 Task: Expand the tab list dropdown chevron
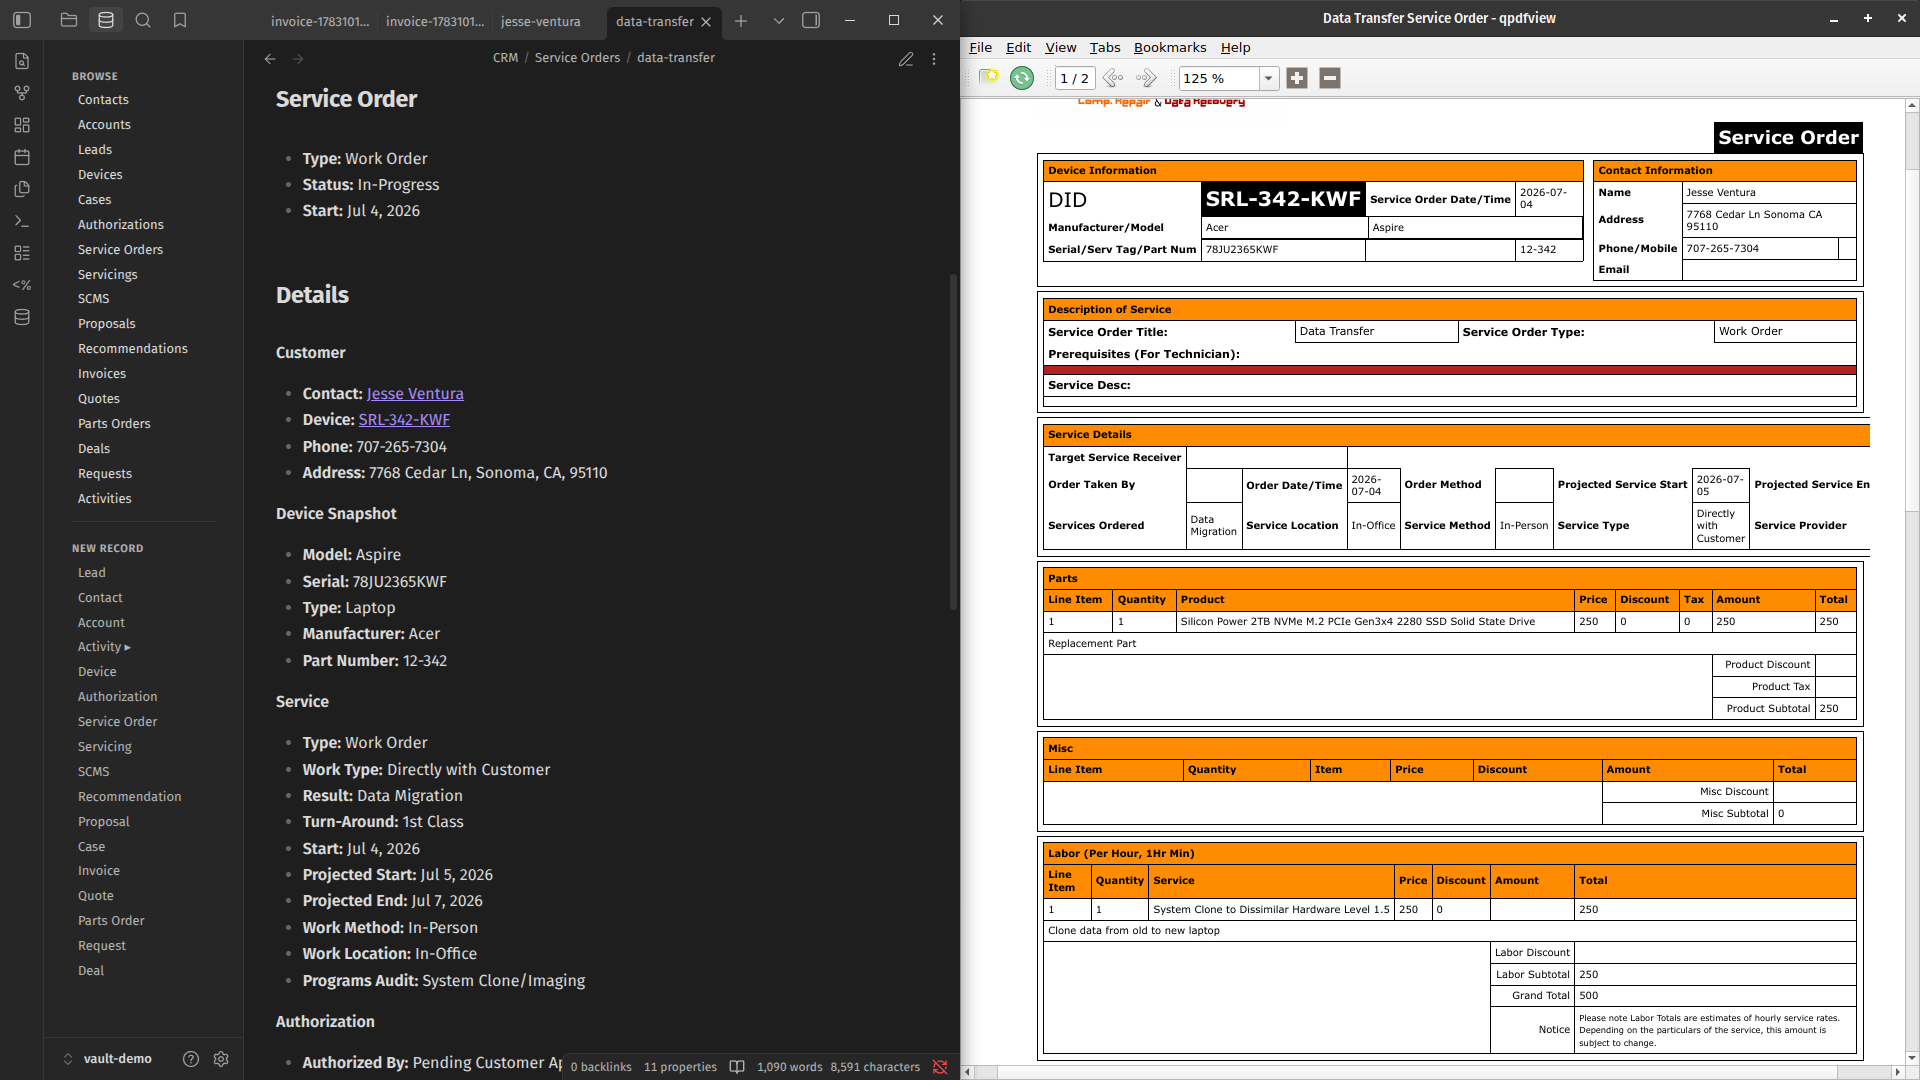pyautogui.click(x=779, y=20)
